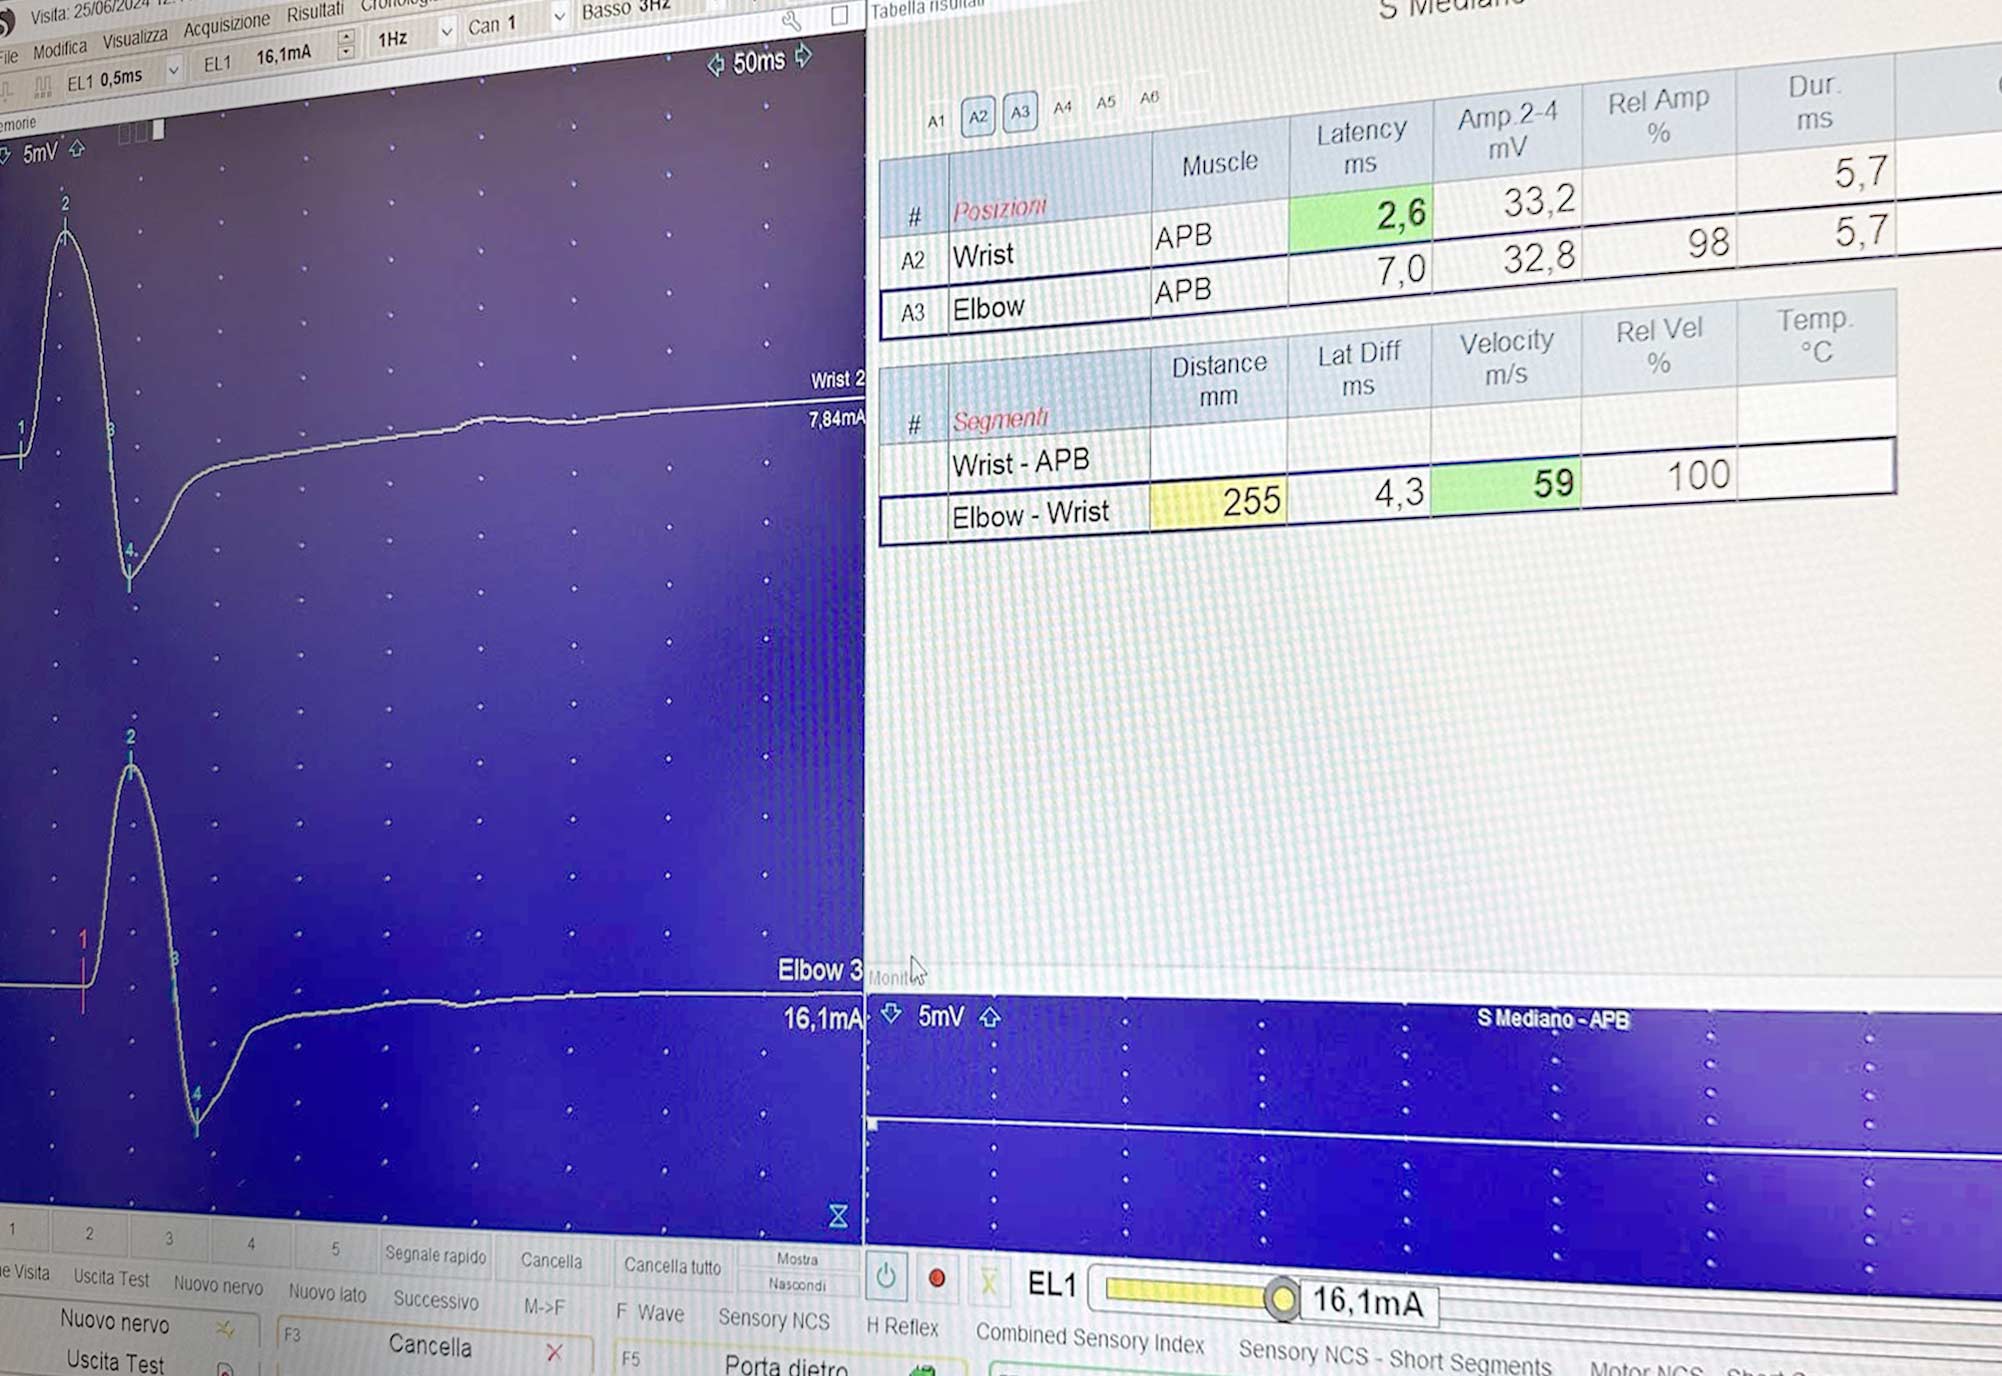The height and width of the screenshot is (1376, 2002).
Task: Expand the EL1 0,5ms pulse duration dropdown
Action: tap(174, 70)
